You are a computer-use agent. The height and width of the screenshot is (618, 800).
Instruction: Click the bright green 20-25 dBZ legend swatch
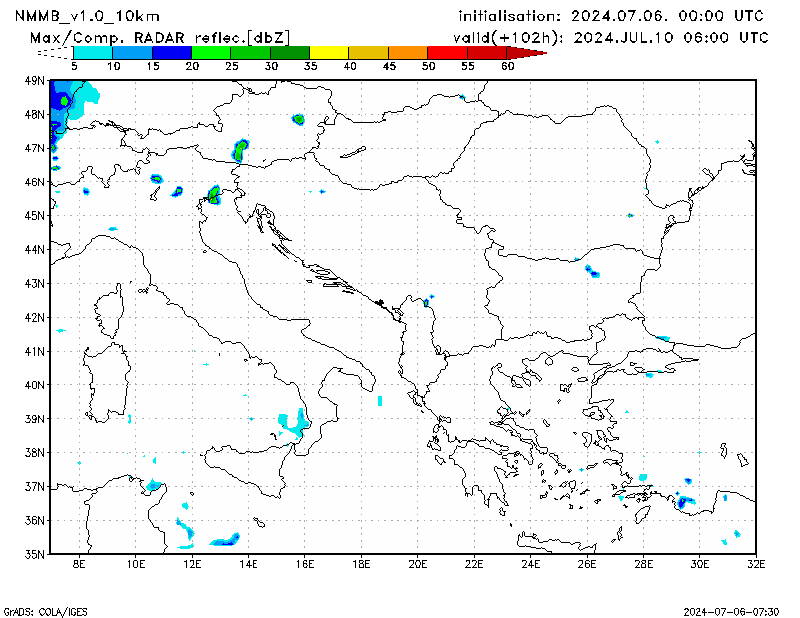coord(210,52)
